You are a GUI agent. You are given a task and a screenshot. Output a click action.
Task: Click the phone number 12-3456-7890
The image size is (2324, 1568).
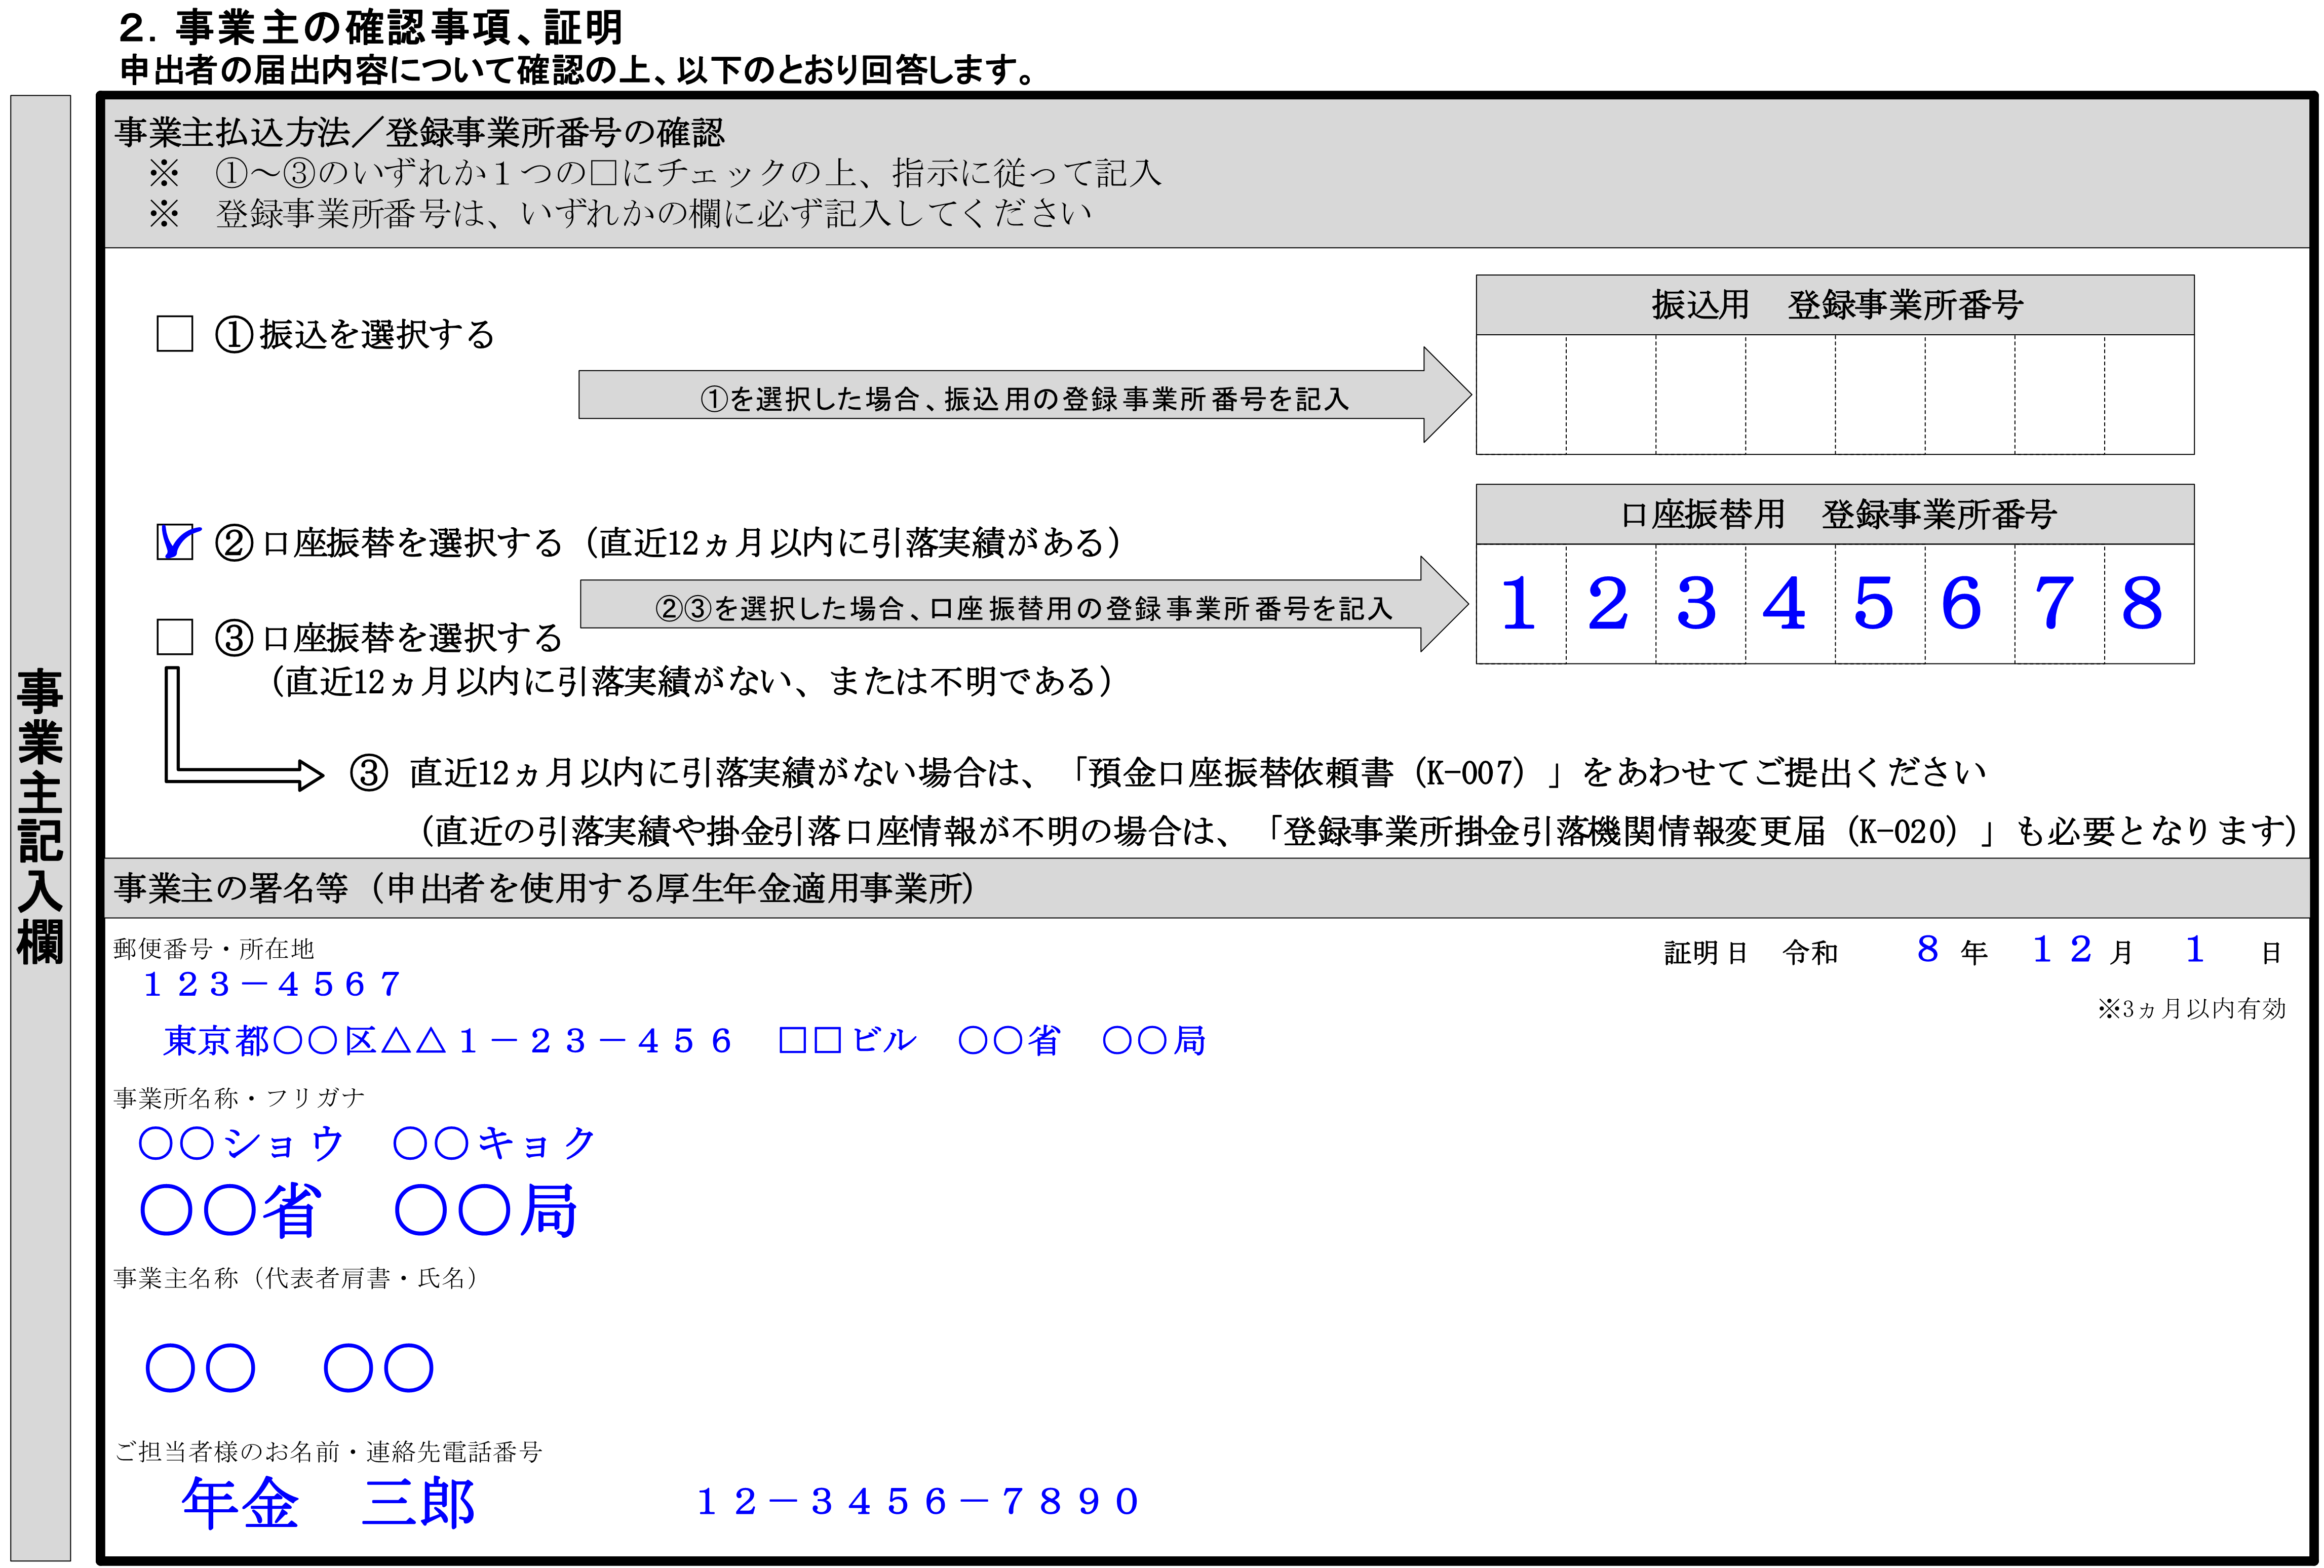[x=918, y=1502]
